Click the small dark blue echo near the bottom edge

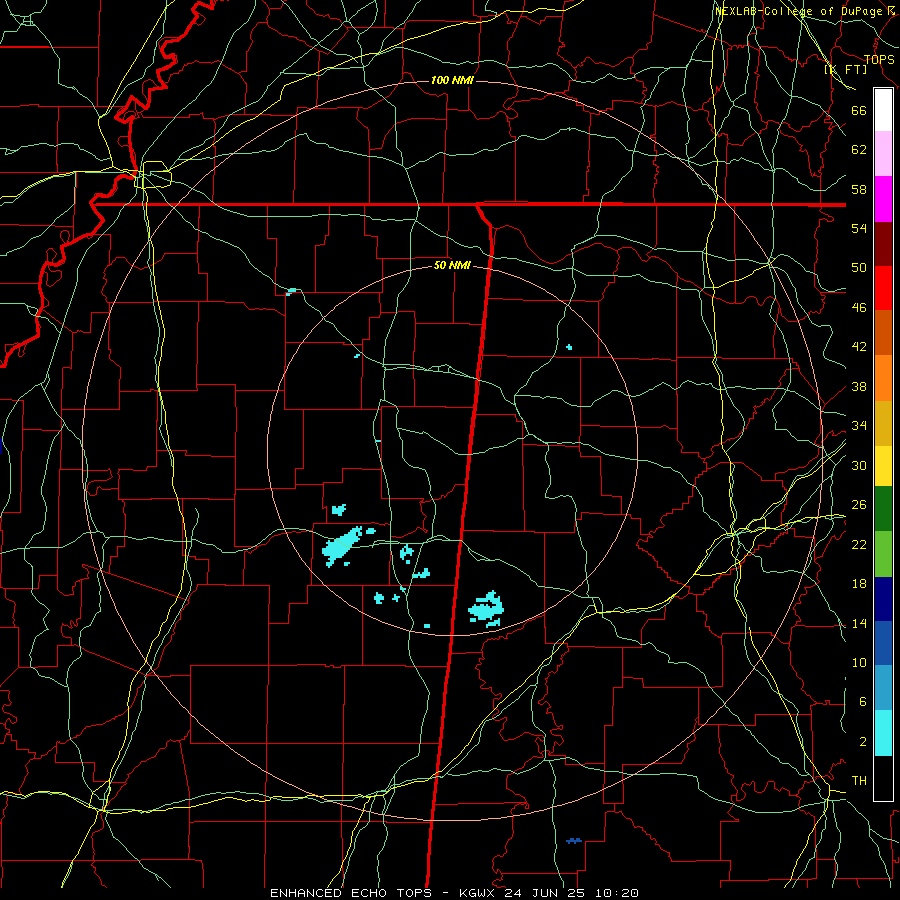[574, 841]
